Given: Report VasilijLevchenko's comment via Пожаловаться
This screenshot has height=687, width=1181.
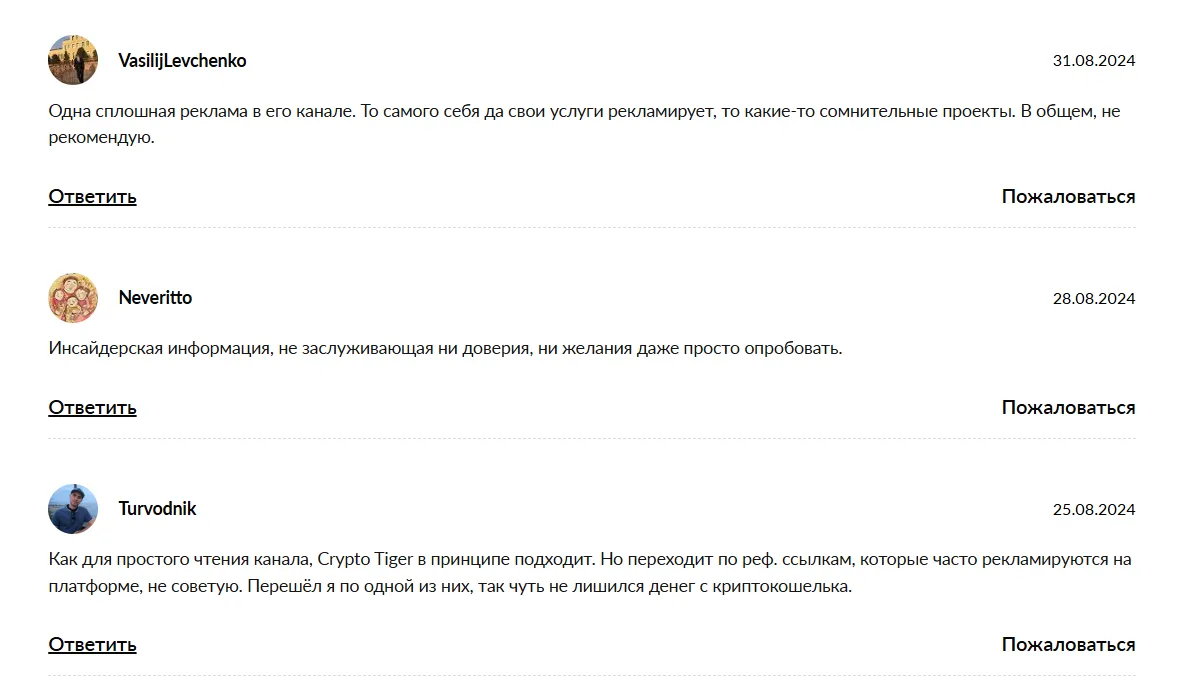Looking at the screenshot, I should [1068, 197].
